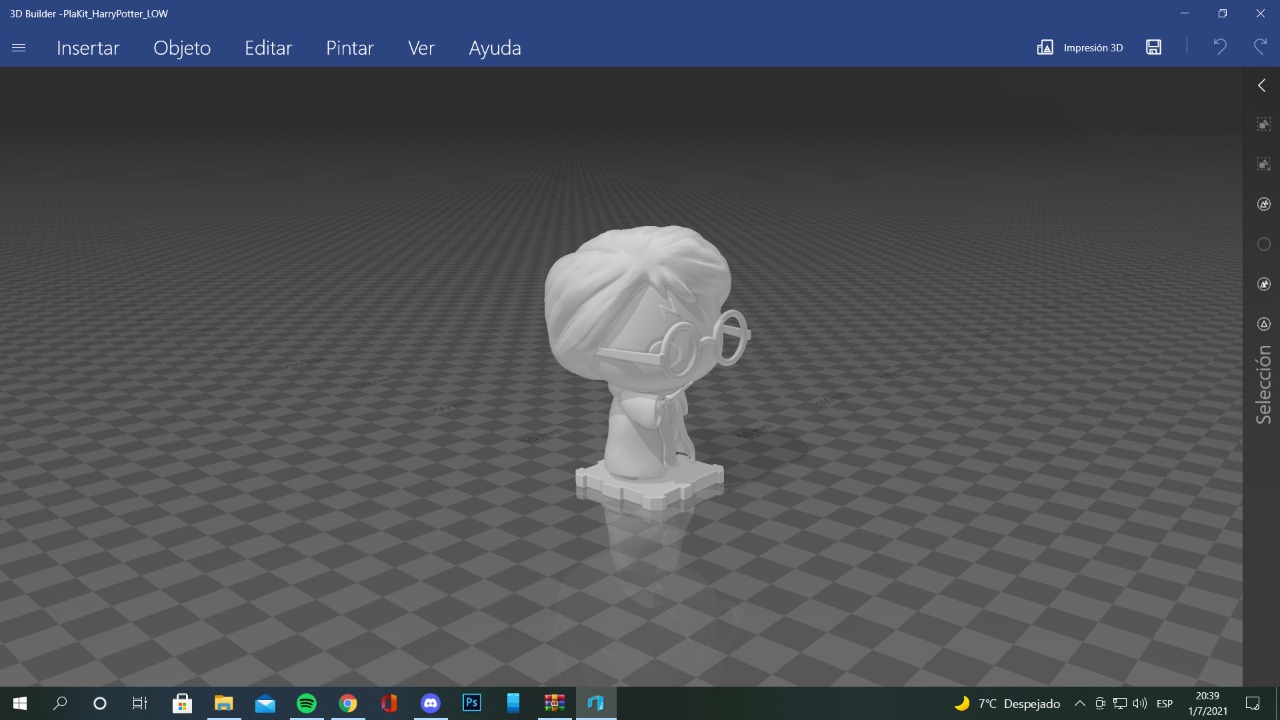Change the ESP input language
Screen dimensions: 1280x720
click(1165, 704)
